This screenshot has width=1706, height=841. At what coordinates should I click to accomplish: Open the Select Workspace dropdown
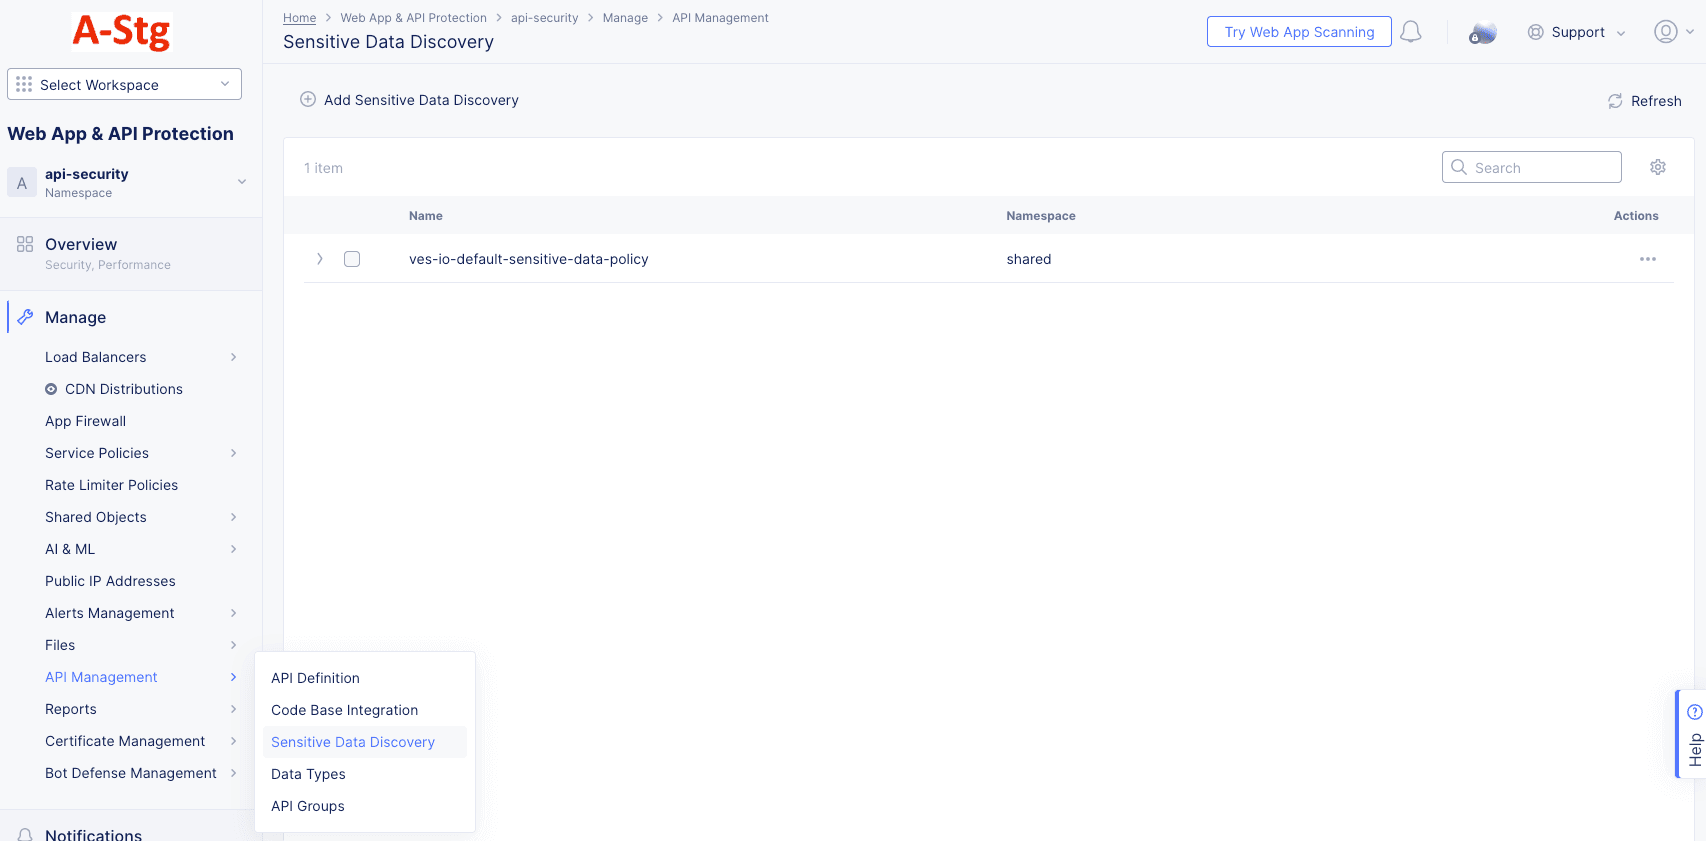click(124, 84)
